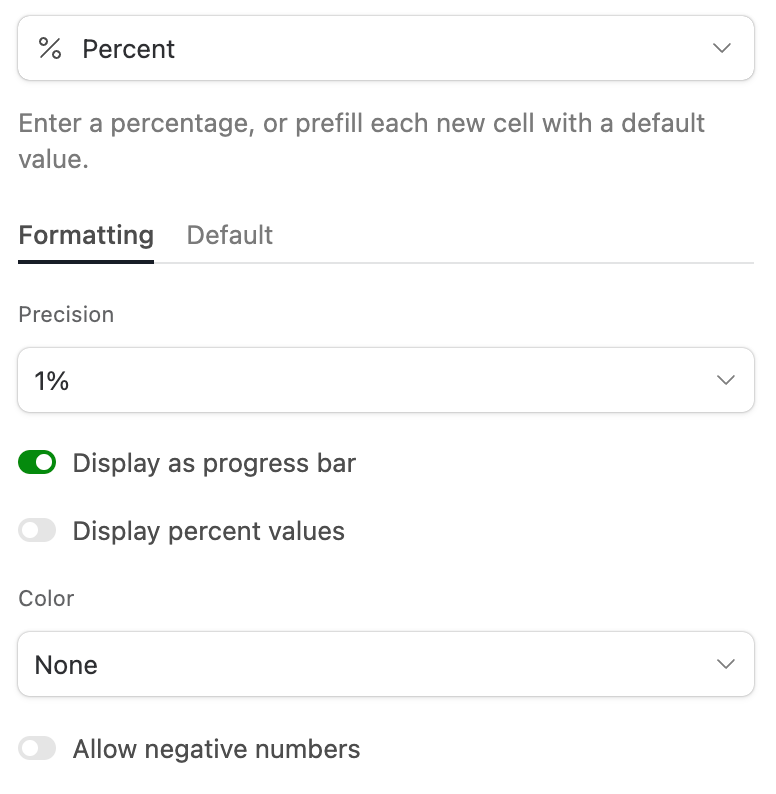The height and width of the screenshot is (794, 776).
Task: Click the "Allow negative numbers" label
Action: pyautogui.click(x=216, y=749)
